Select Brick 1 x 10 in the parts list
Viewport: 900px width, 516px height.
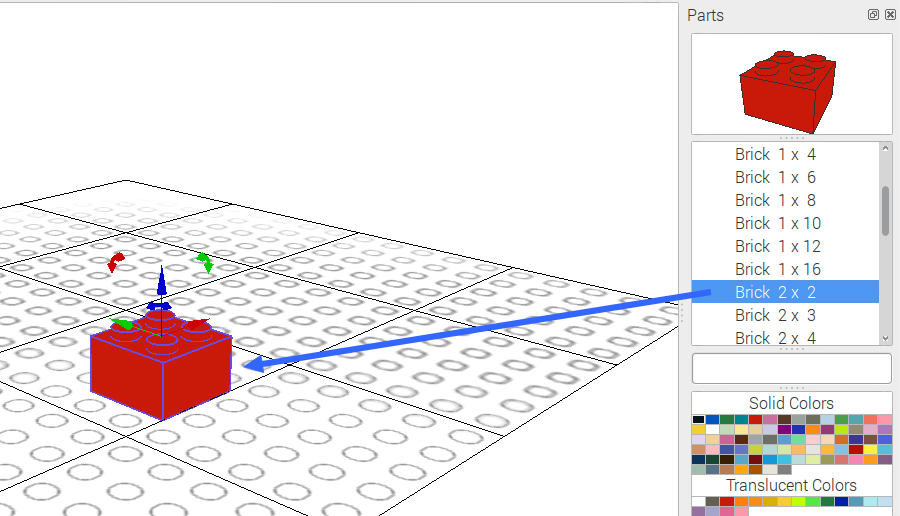tap(785, 223)
